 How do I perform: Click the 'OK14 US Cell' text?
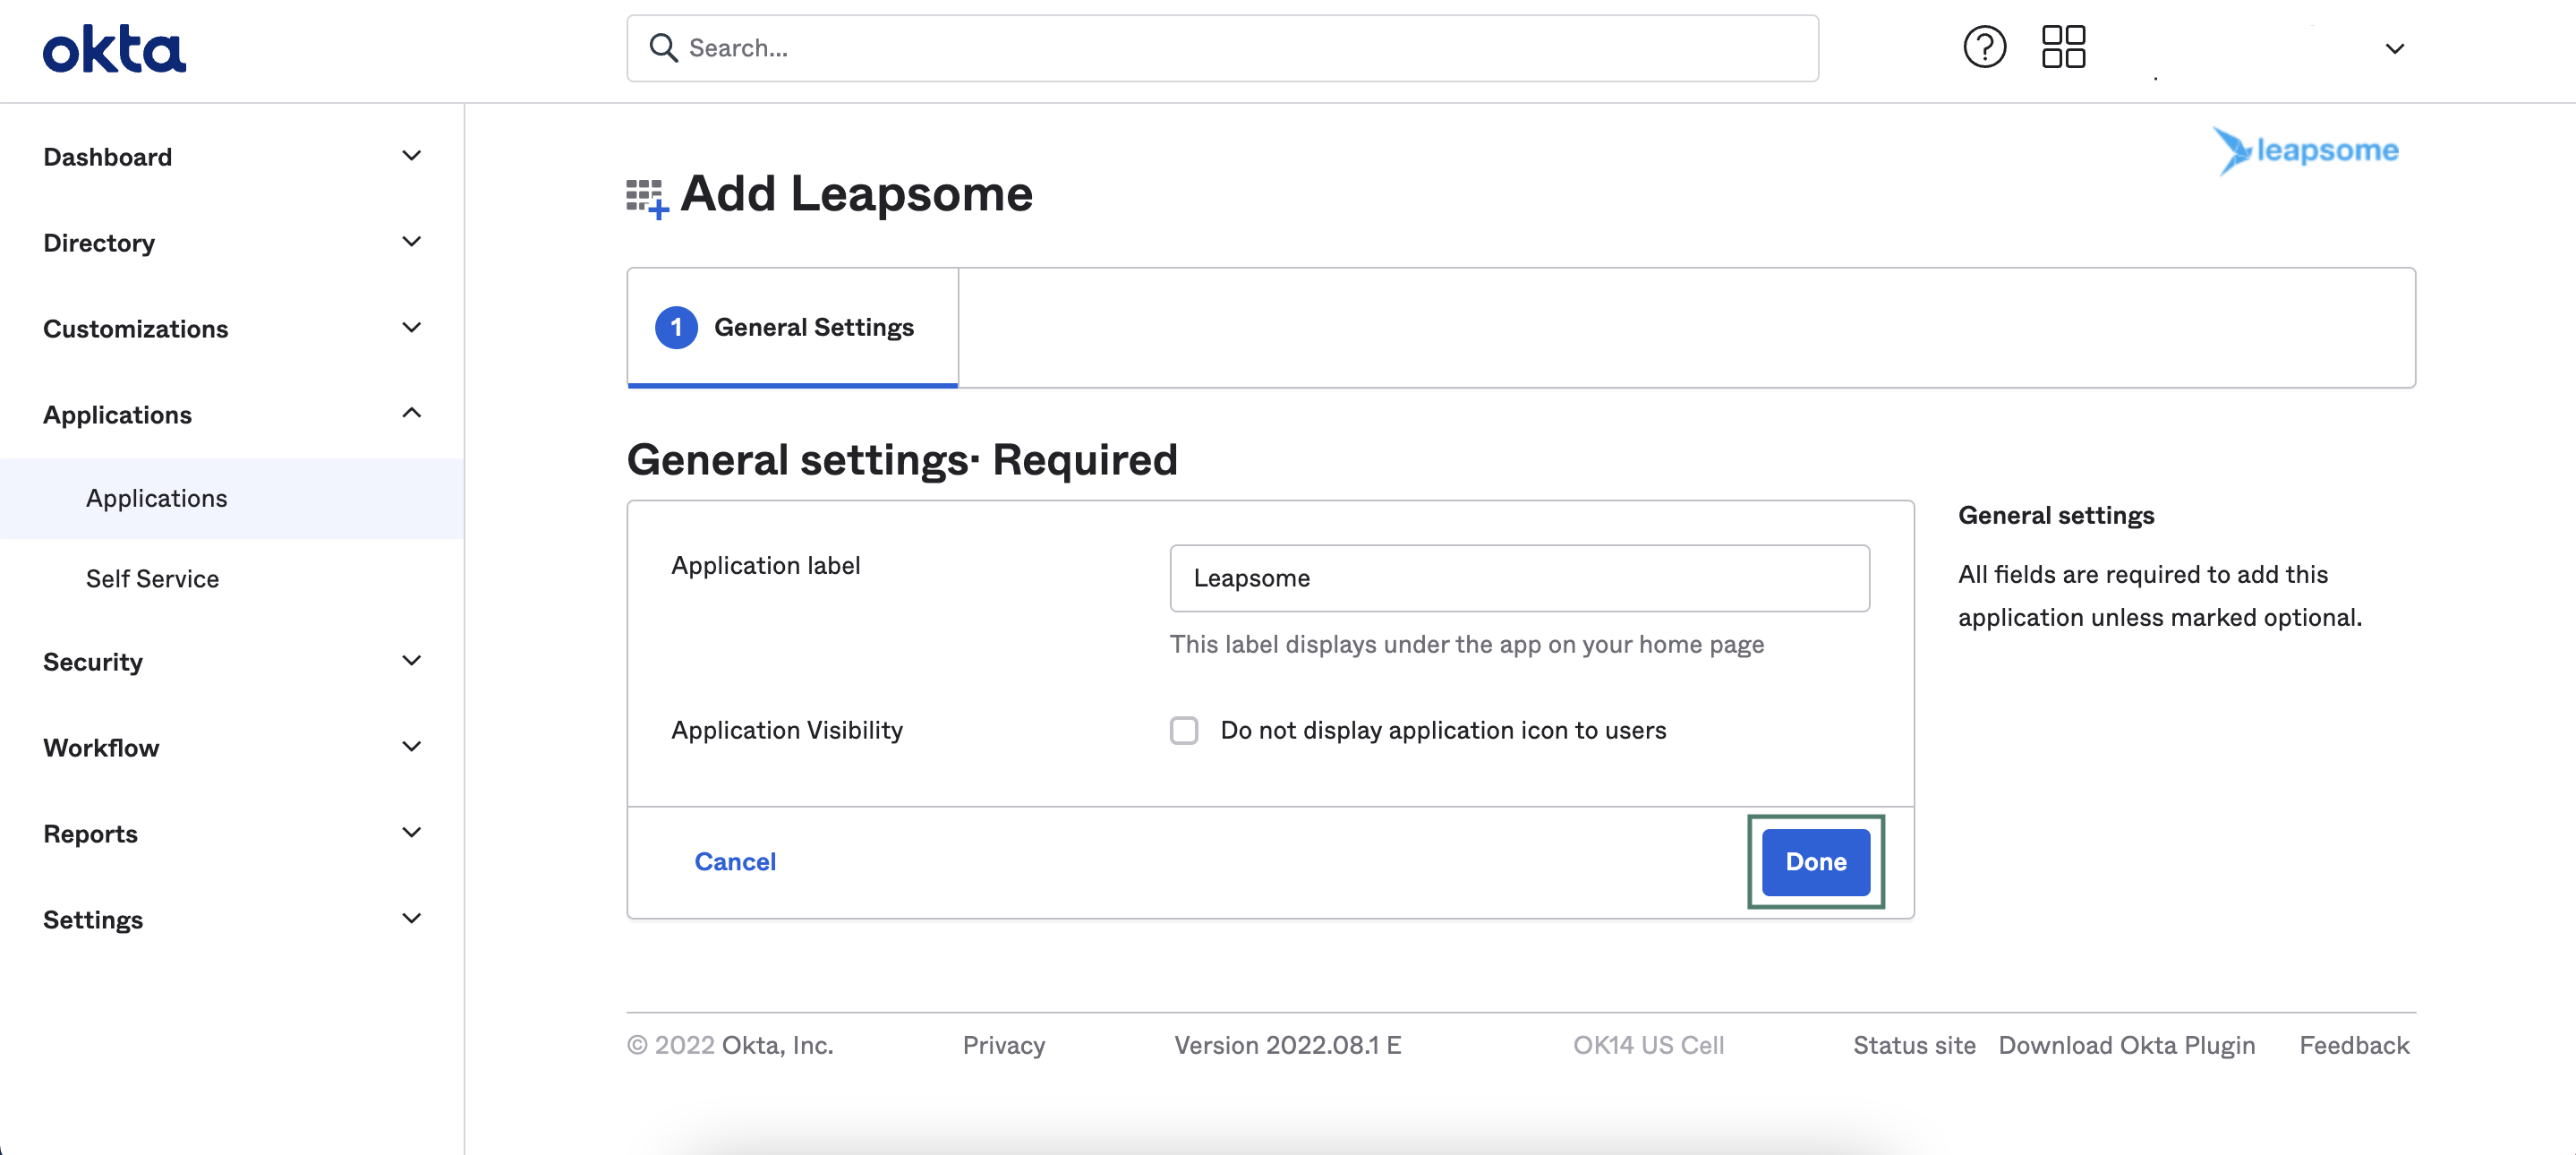1648,1045
